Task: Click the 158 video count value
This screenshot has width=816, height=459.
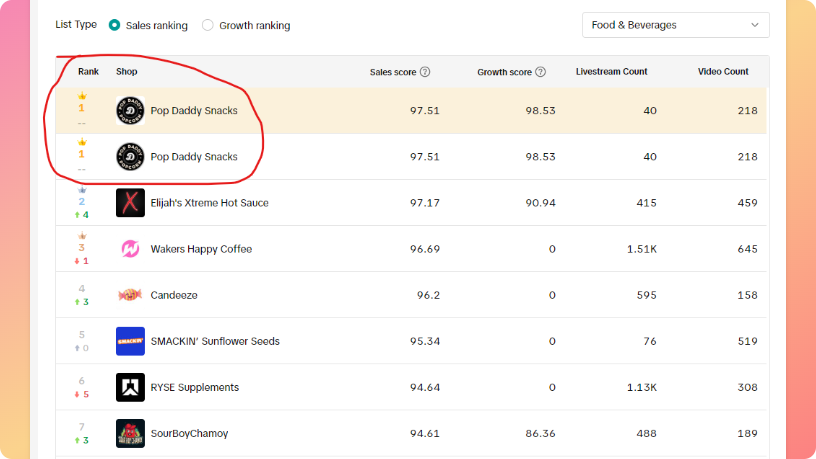Action: pyautogui.click(x=747, y=295)
